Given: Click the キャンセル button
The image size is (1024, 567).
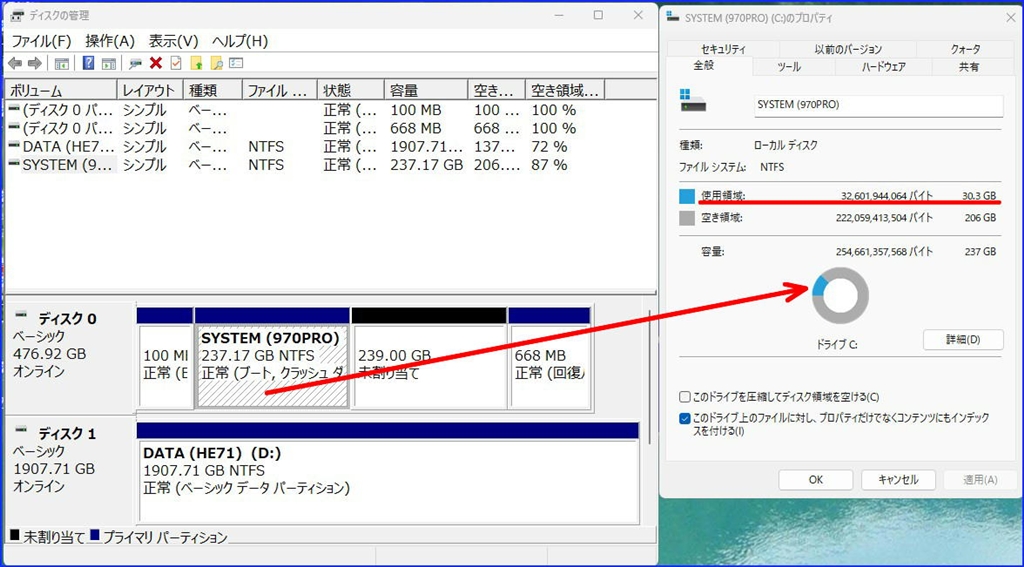Looking at the screenshot, I should click(x=898, y=479).
